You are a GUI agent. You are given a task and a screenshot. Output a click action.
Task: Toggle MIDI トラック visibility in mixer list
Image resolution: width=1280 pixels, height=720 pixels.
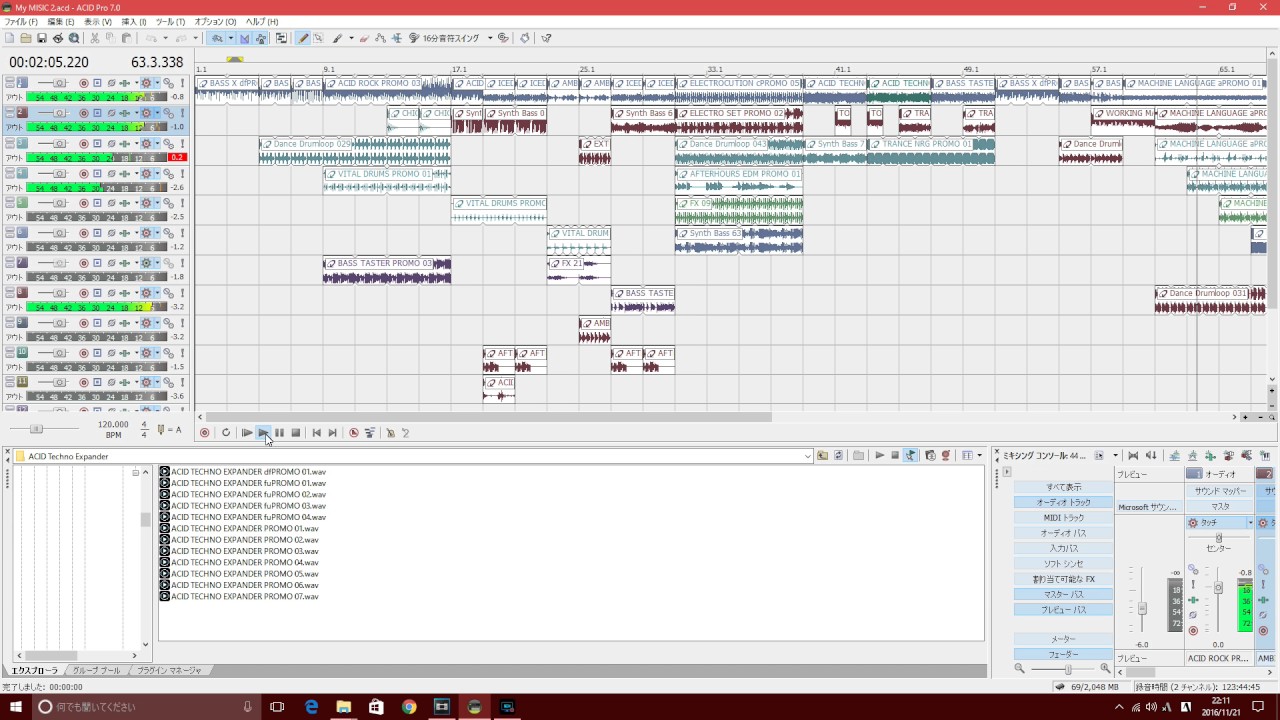tap(1063, 518)
